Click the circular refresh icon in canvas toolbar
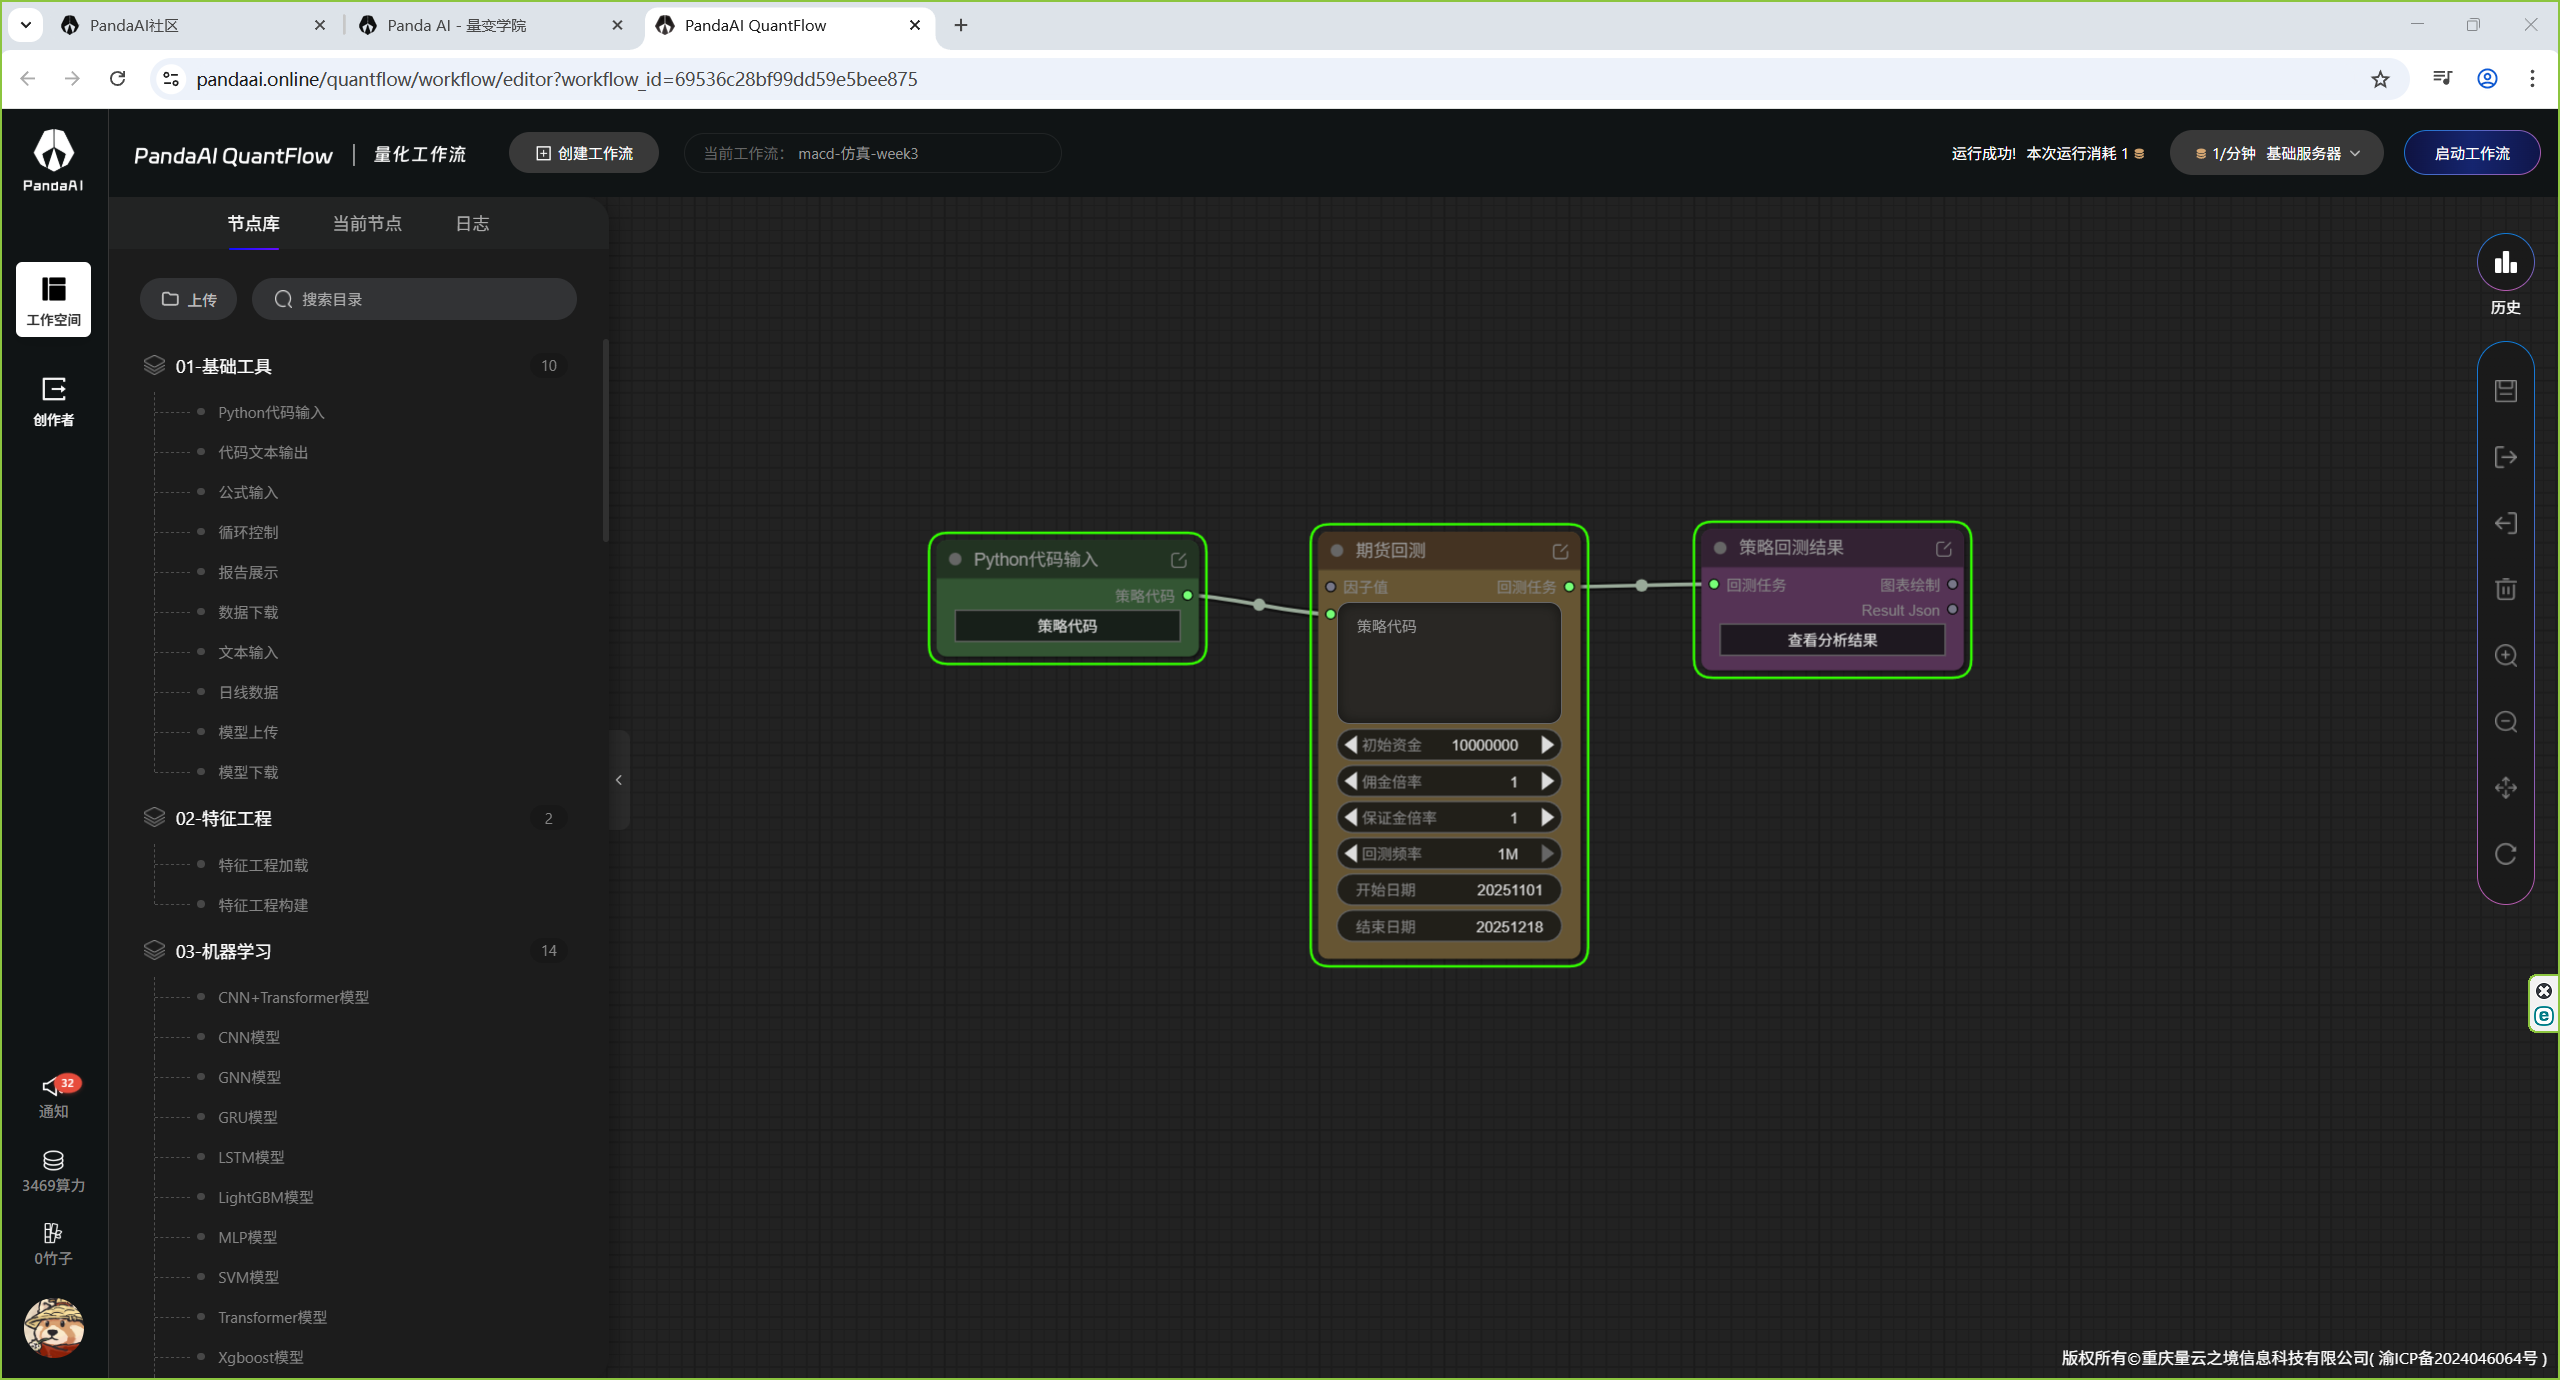Viewport: 2560px width, 1380px height. point(2505,854)
